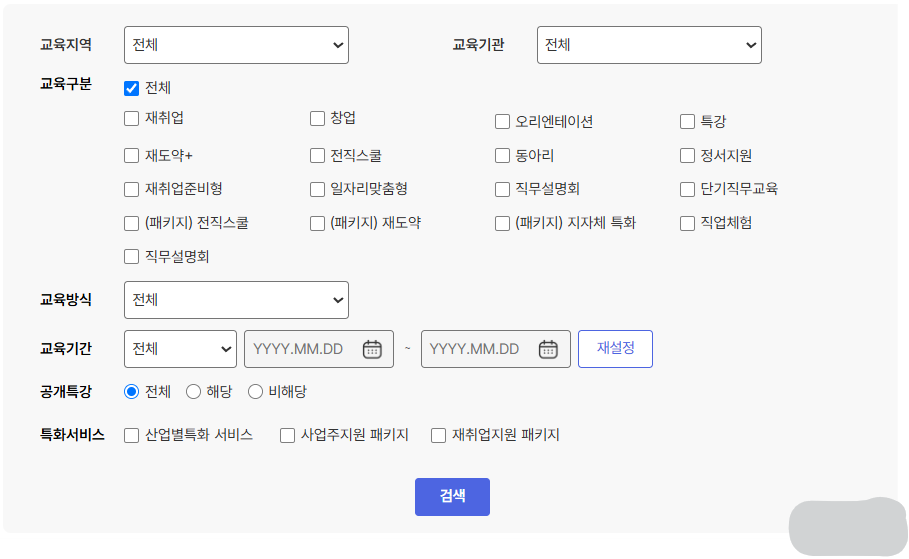Image resolution: width=909 pixels, height=559 pixels.
Task: Open the end date calendar picker icon
Action: 548,349
